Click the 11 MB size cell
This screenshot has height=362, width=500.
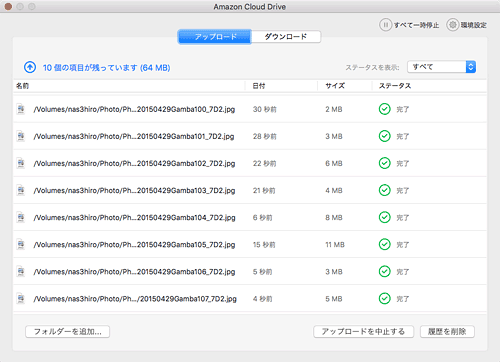tap(335, 245)
